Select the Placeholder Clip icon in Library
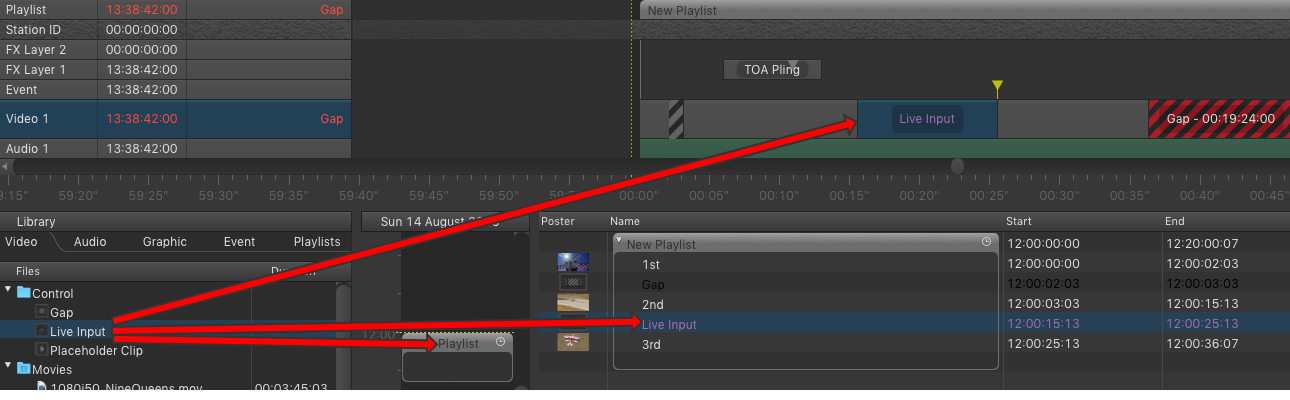Screen dimensions: 1290x400 (41, 350)
